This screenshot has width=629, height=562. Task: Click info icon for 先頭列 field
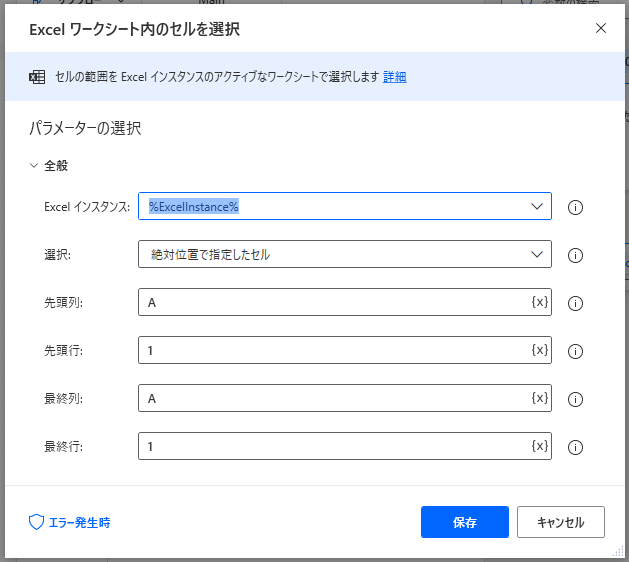pyautogui.click(x=575, y=303)
